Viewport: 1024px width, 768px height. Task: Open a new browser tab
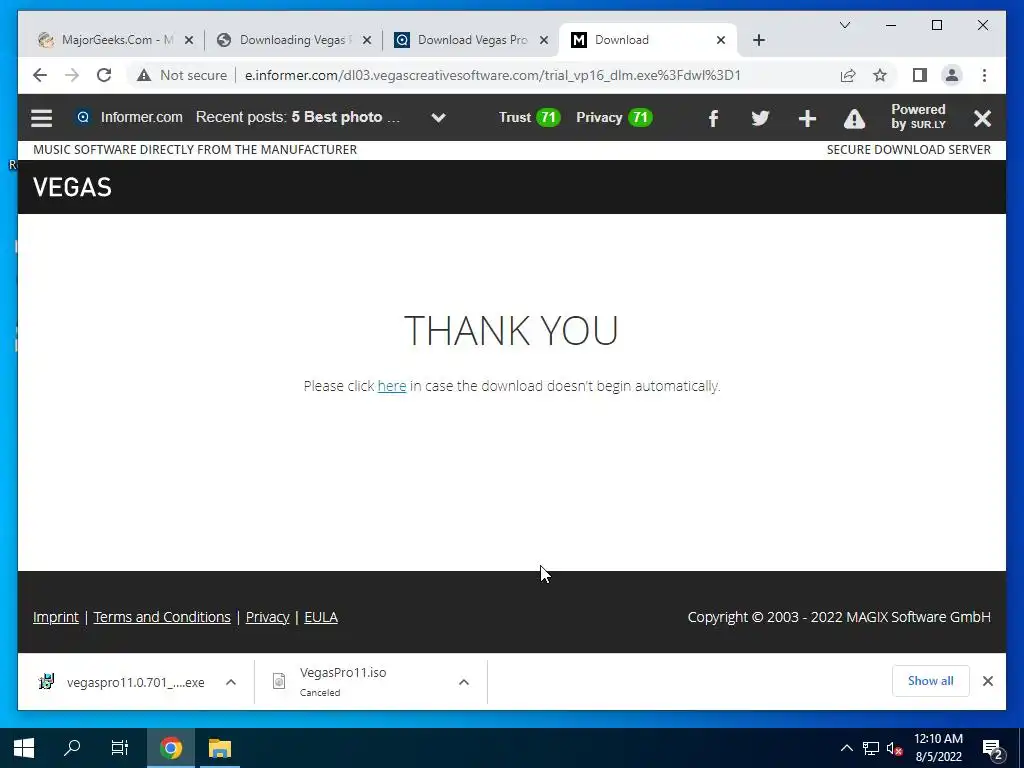pos(759,40)
